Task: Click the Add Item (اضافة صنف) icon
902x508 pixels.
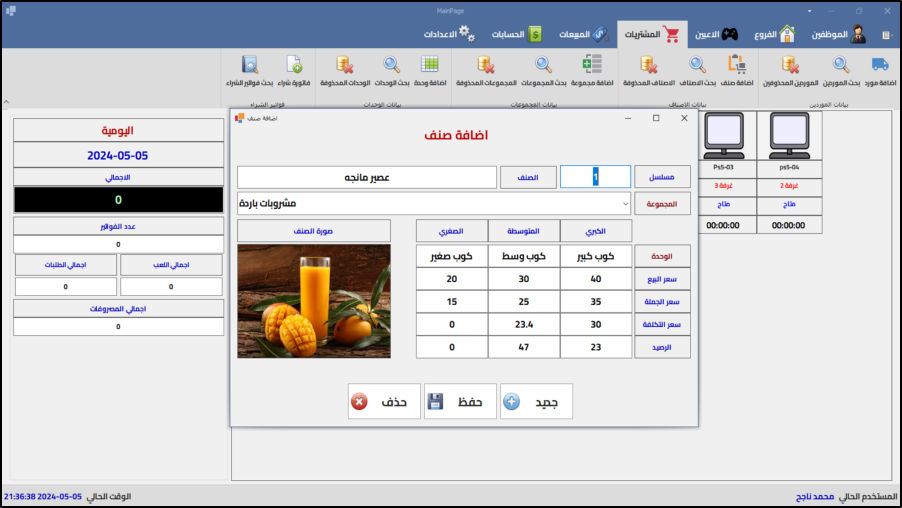Action: pyautogui.click(x=737, y=66)
